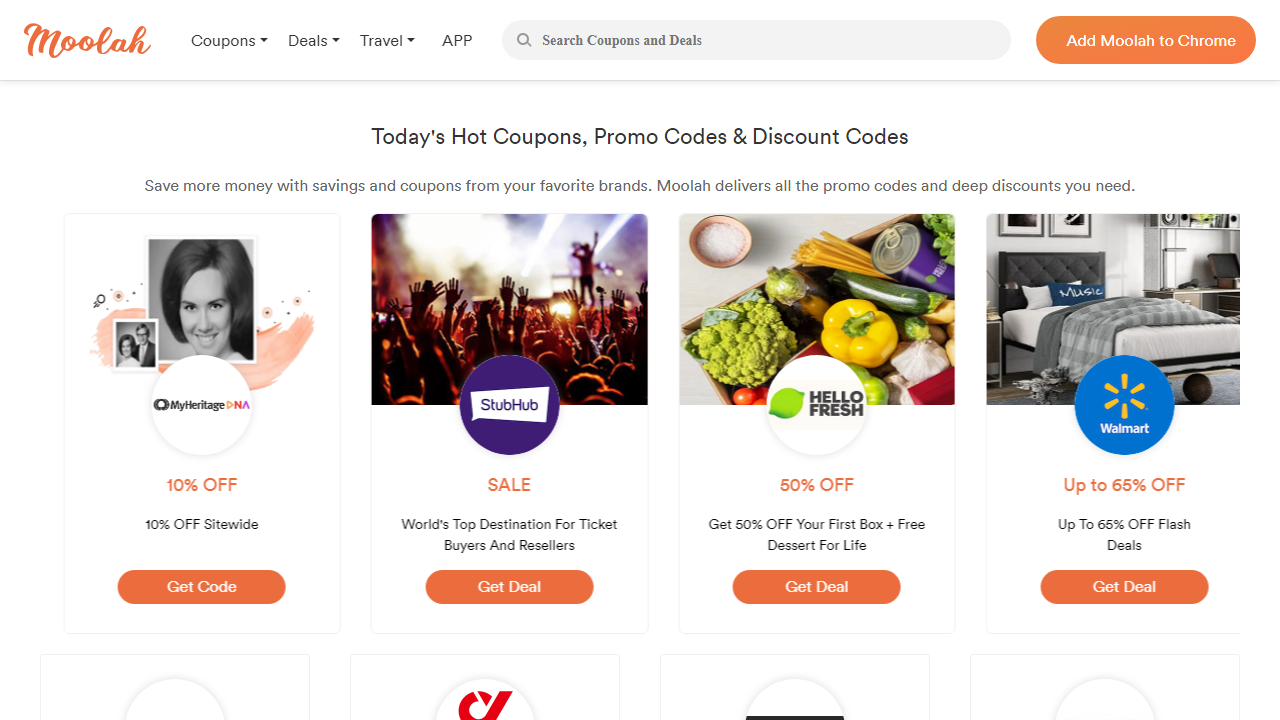Click the search magnifier icon

(x=523, y=41)
